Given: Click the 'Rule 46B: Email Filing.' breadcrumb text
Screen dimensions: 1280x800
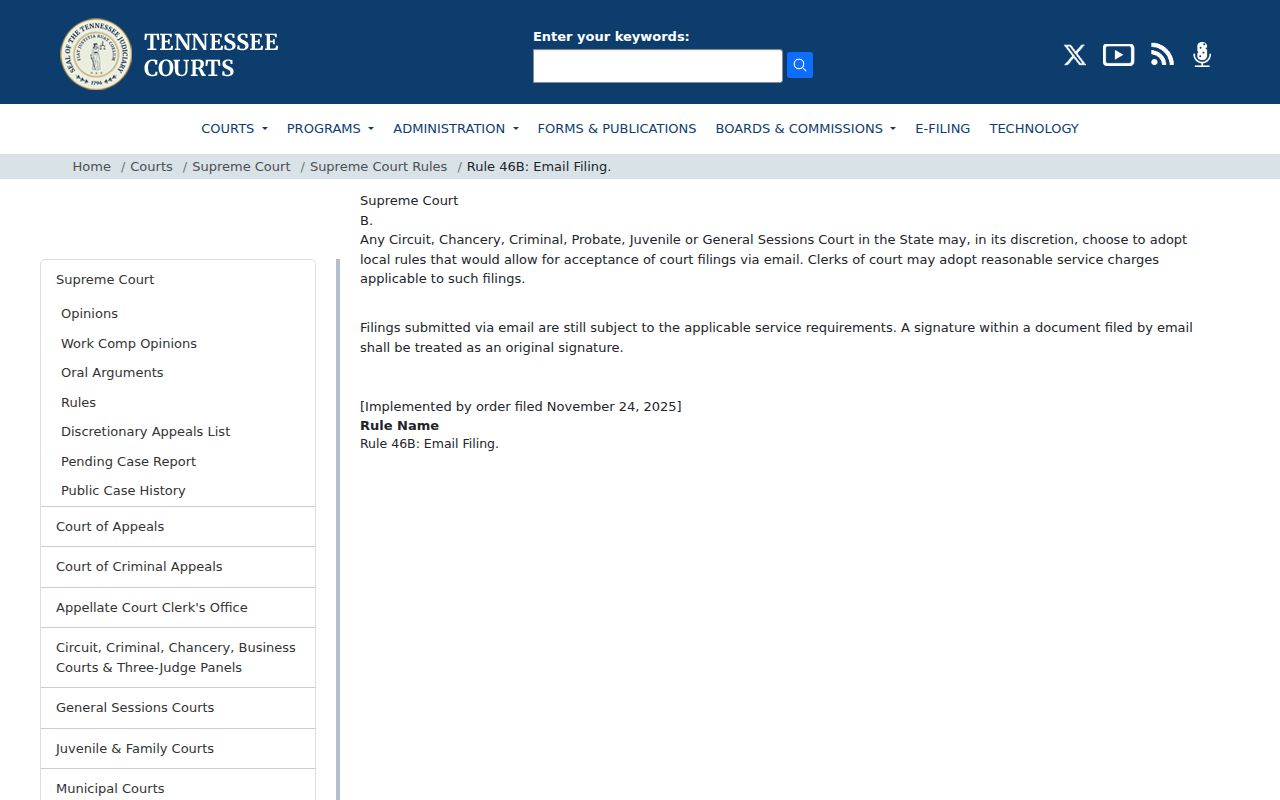Looking at the screenshot, I should pyautogui.click(x=539, y=167).
